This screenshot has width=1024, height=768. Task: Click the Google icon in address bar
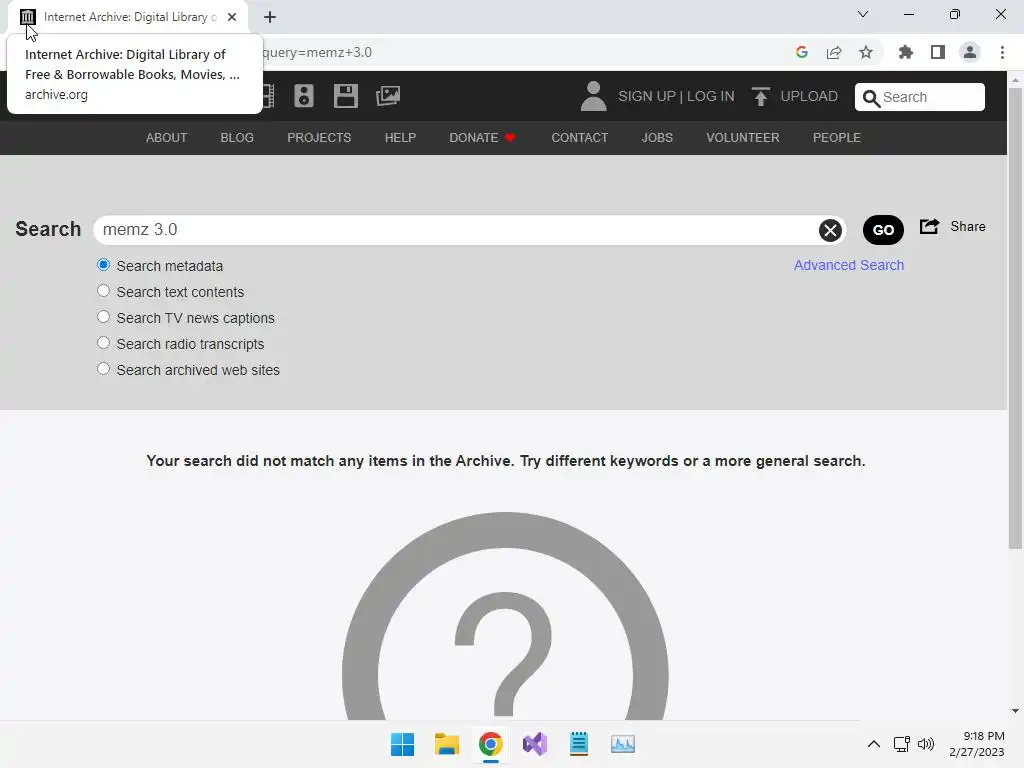[x=802, y=52]
